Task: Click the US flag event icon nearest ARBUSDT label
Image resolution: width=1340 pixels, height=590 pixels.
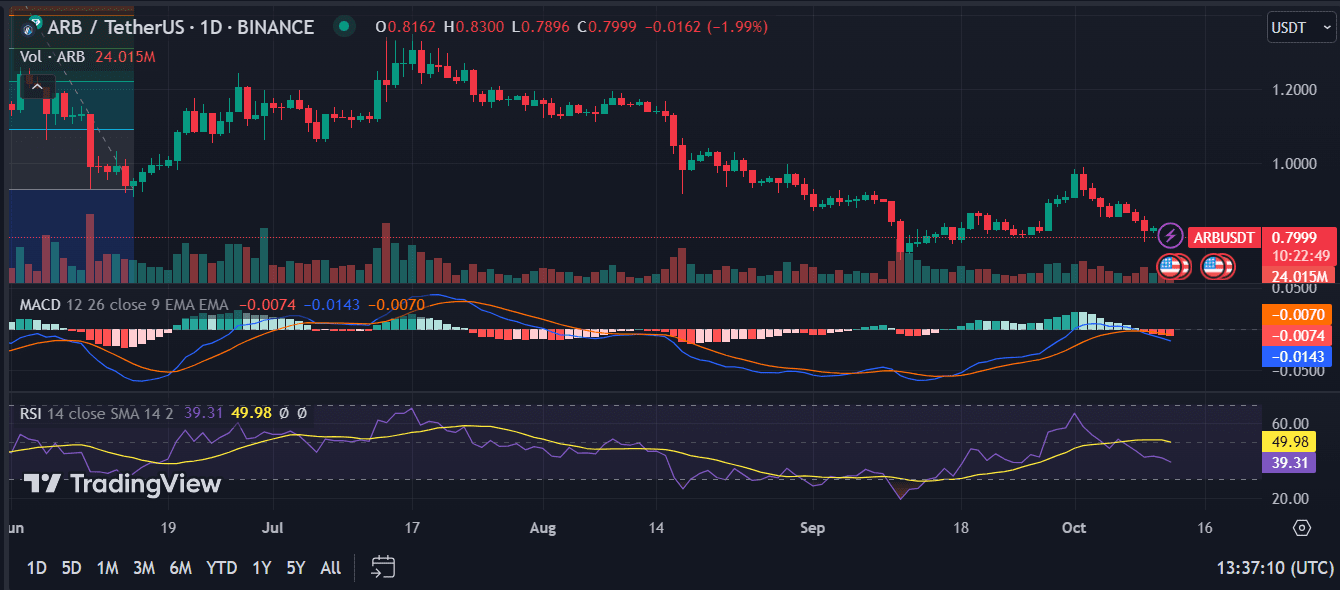Action: pyautogui.click(x=1215, y=267)
